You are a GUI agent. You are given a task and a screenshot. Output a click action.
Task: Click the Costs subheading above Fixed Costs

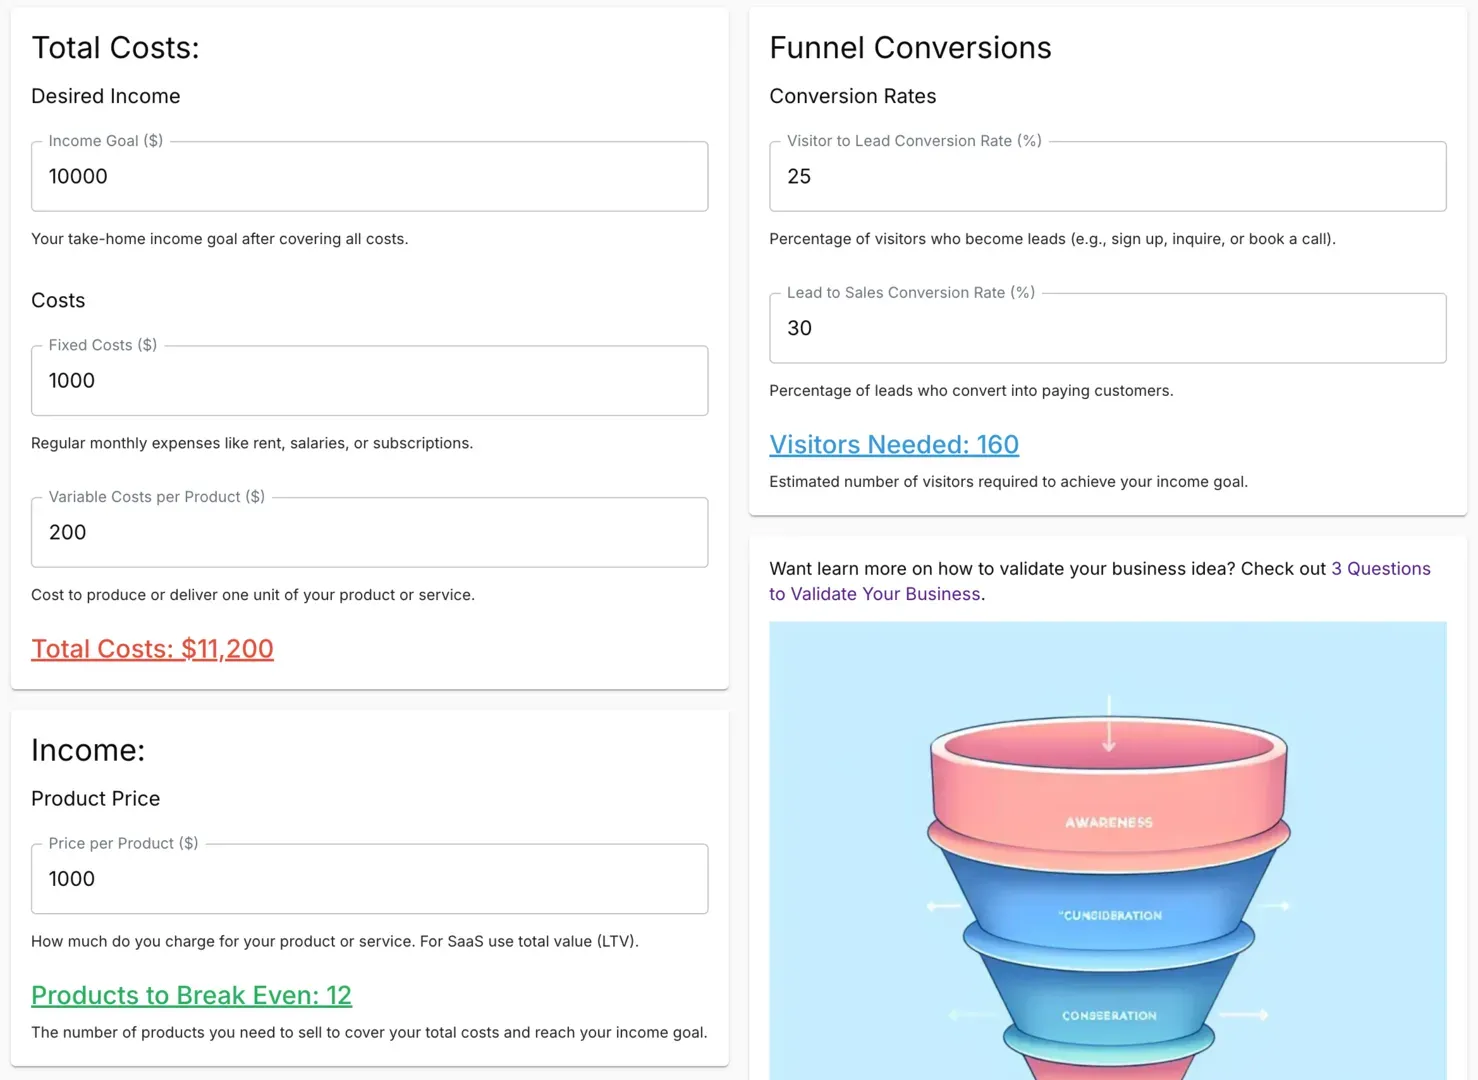pyautogui.click(x=58, y=300)
